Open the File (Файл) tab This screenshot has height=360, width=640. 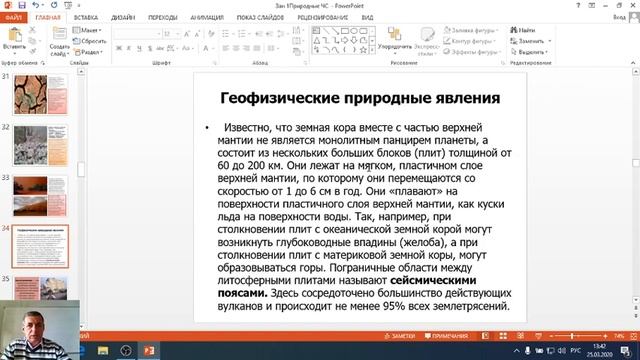tap(13, 18)
